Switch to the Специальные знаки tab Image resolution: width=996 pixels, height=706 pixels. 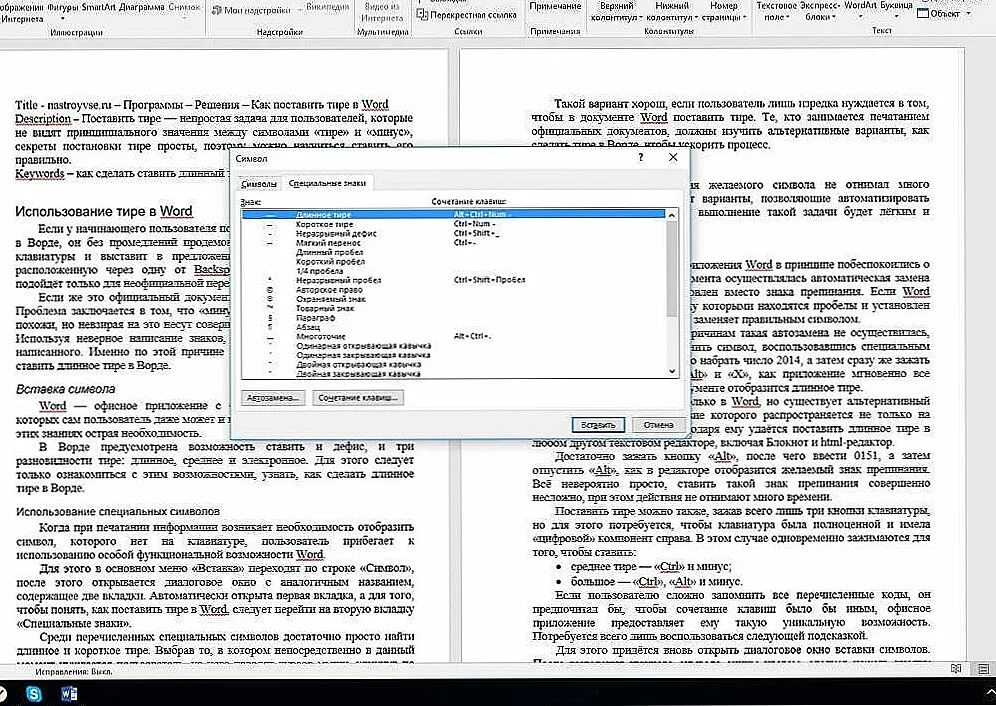click(x=327, y=183)
